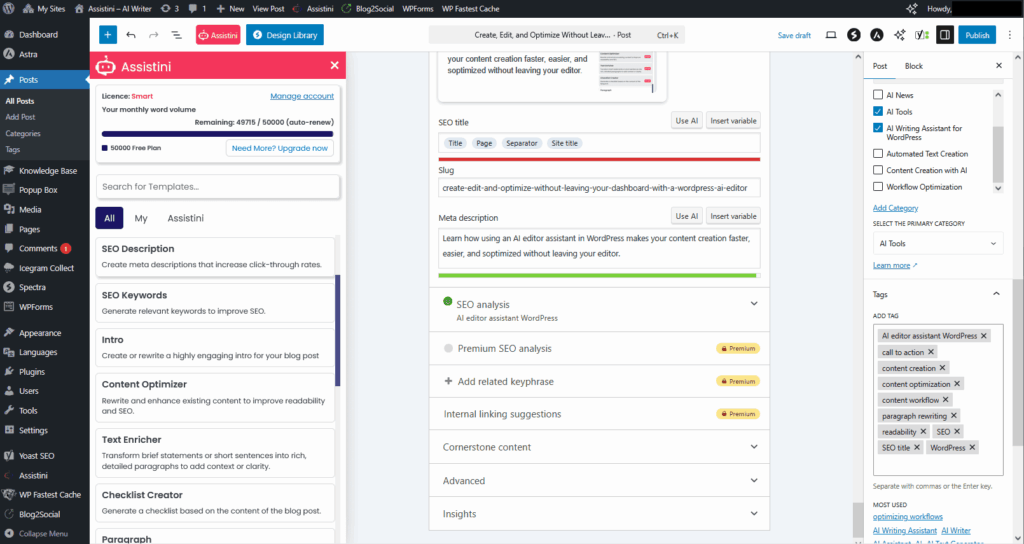Click the red SEO title length bar
Viewport: 1024px width, 544px height.
[x=599, y=159]
